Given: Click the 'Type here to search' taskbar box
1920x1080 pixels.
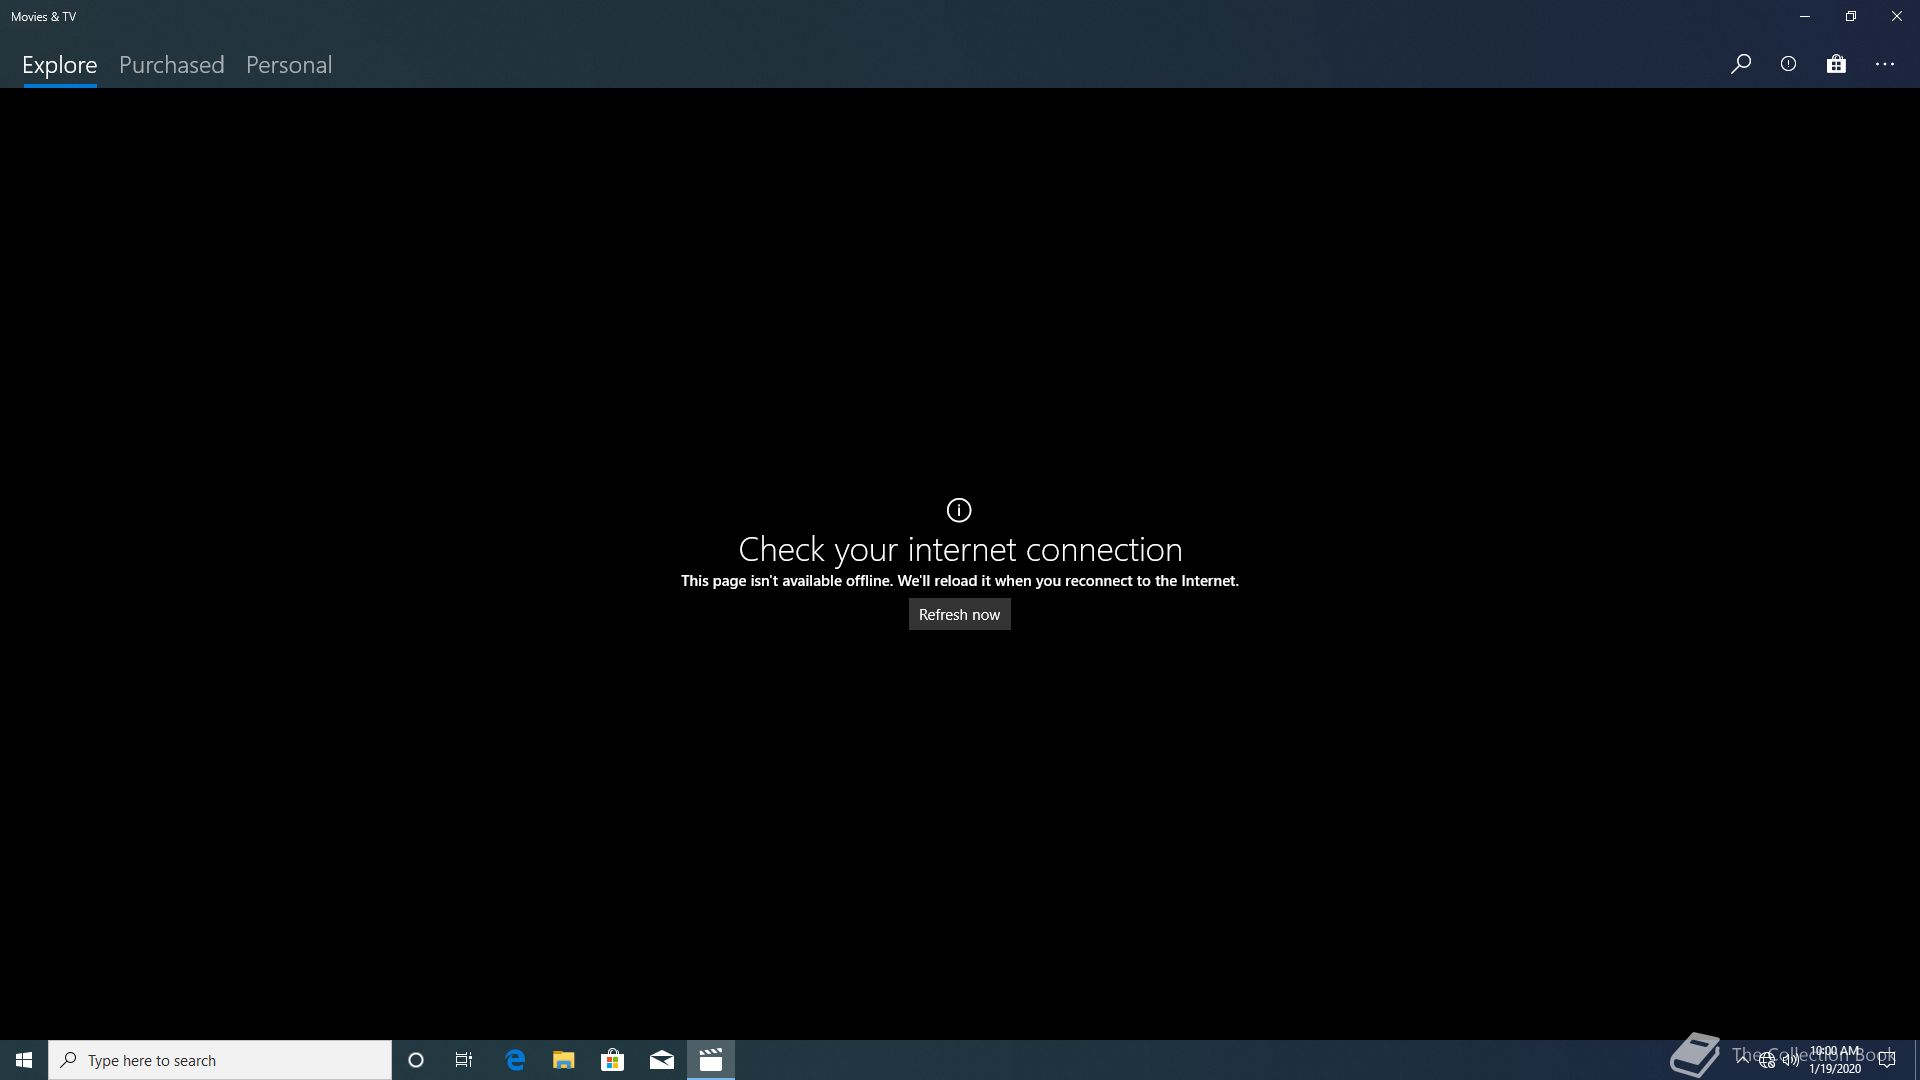Looking at the screenshot, I should [220, 1060].
